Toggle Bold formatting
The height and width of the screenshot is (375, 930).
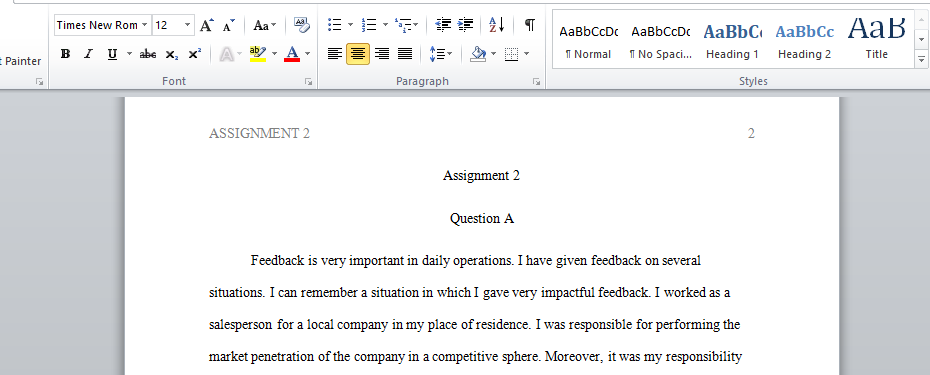[x=65, y=54]
